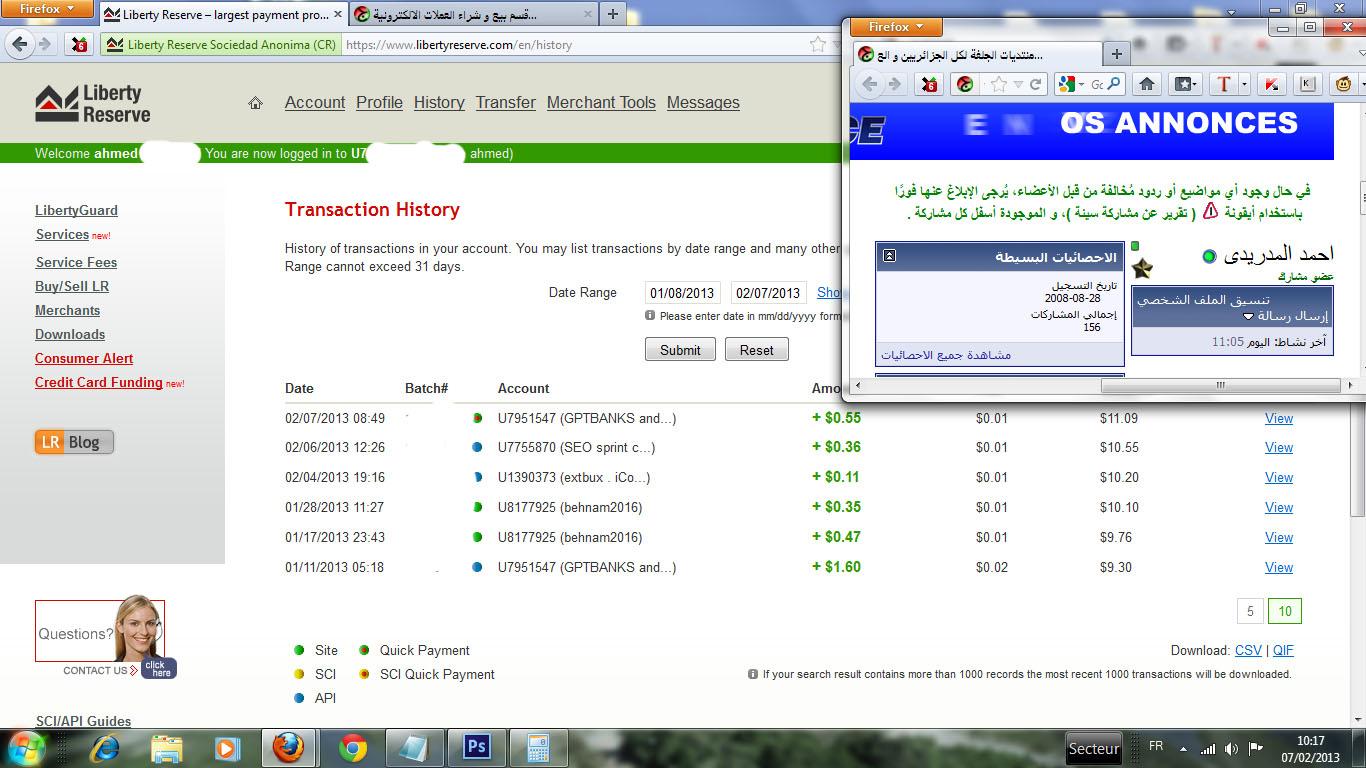Viewport: 1366px width, 768px height.
Task: Open Photoshop from Windows taskbar
Action: tap(476, 748)
